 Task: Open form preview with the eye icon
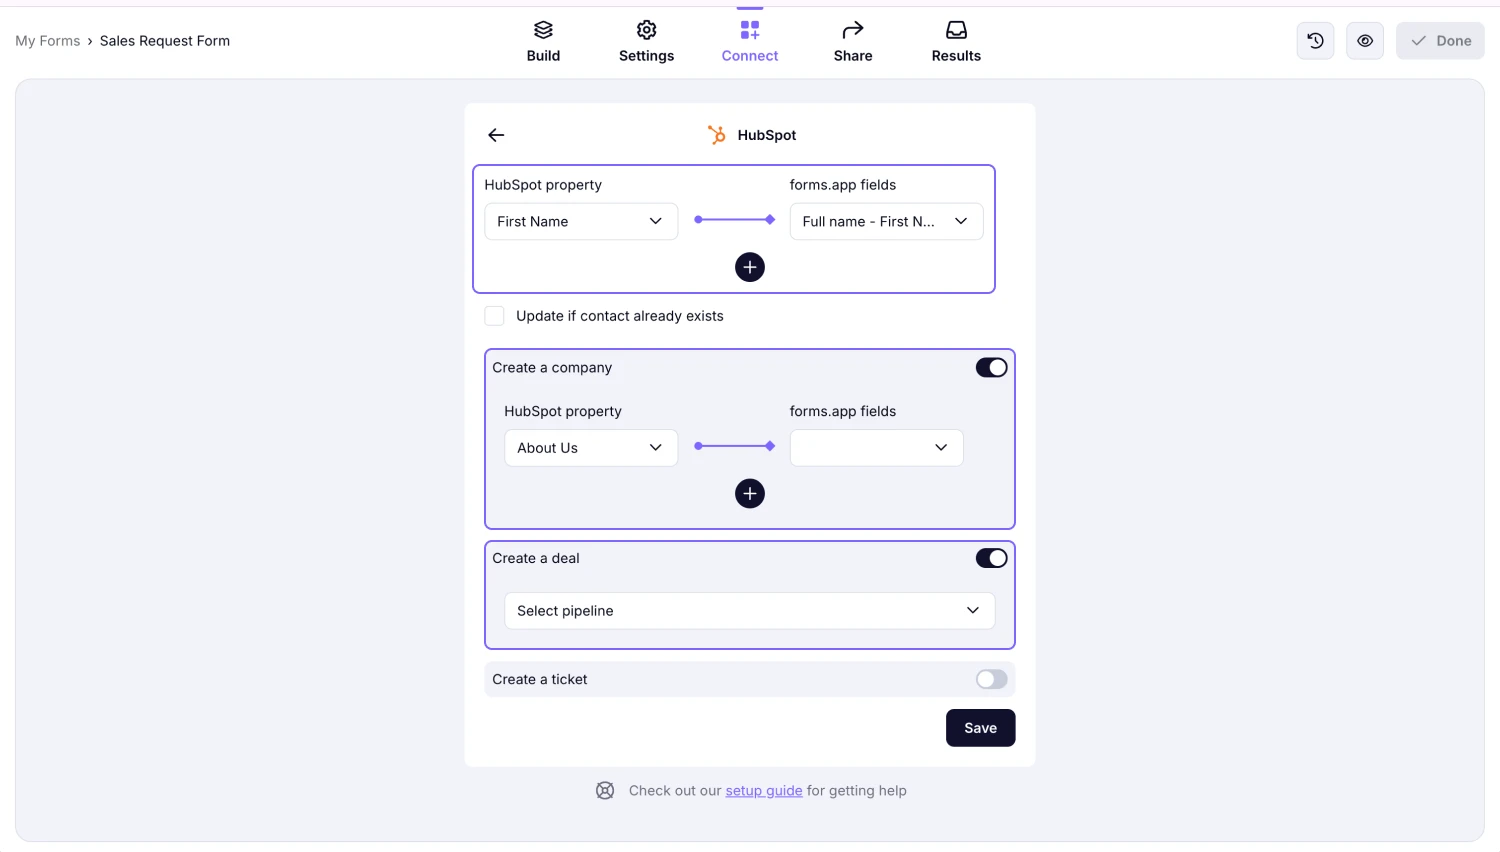[x=1364, y=40]
